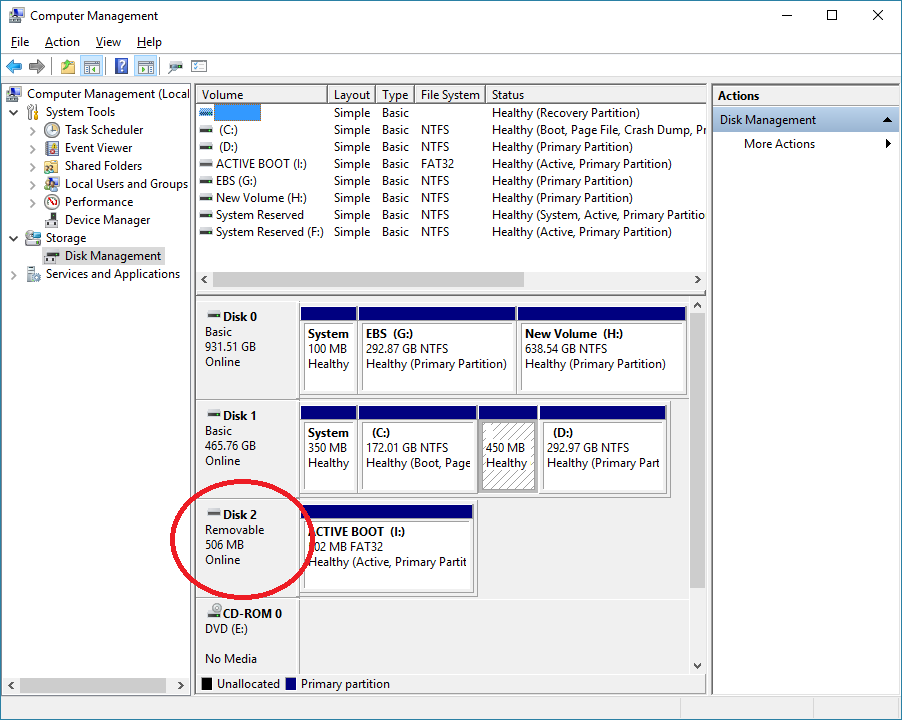Click the System Tools wrench icon

tap(33, 112)
